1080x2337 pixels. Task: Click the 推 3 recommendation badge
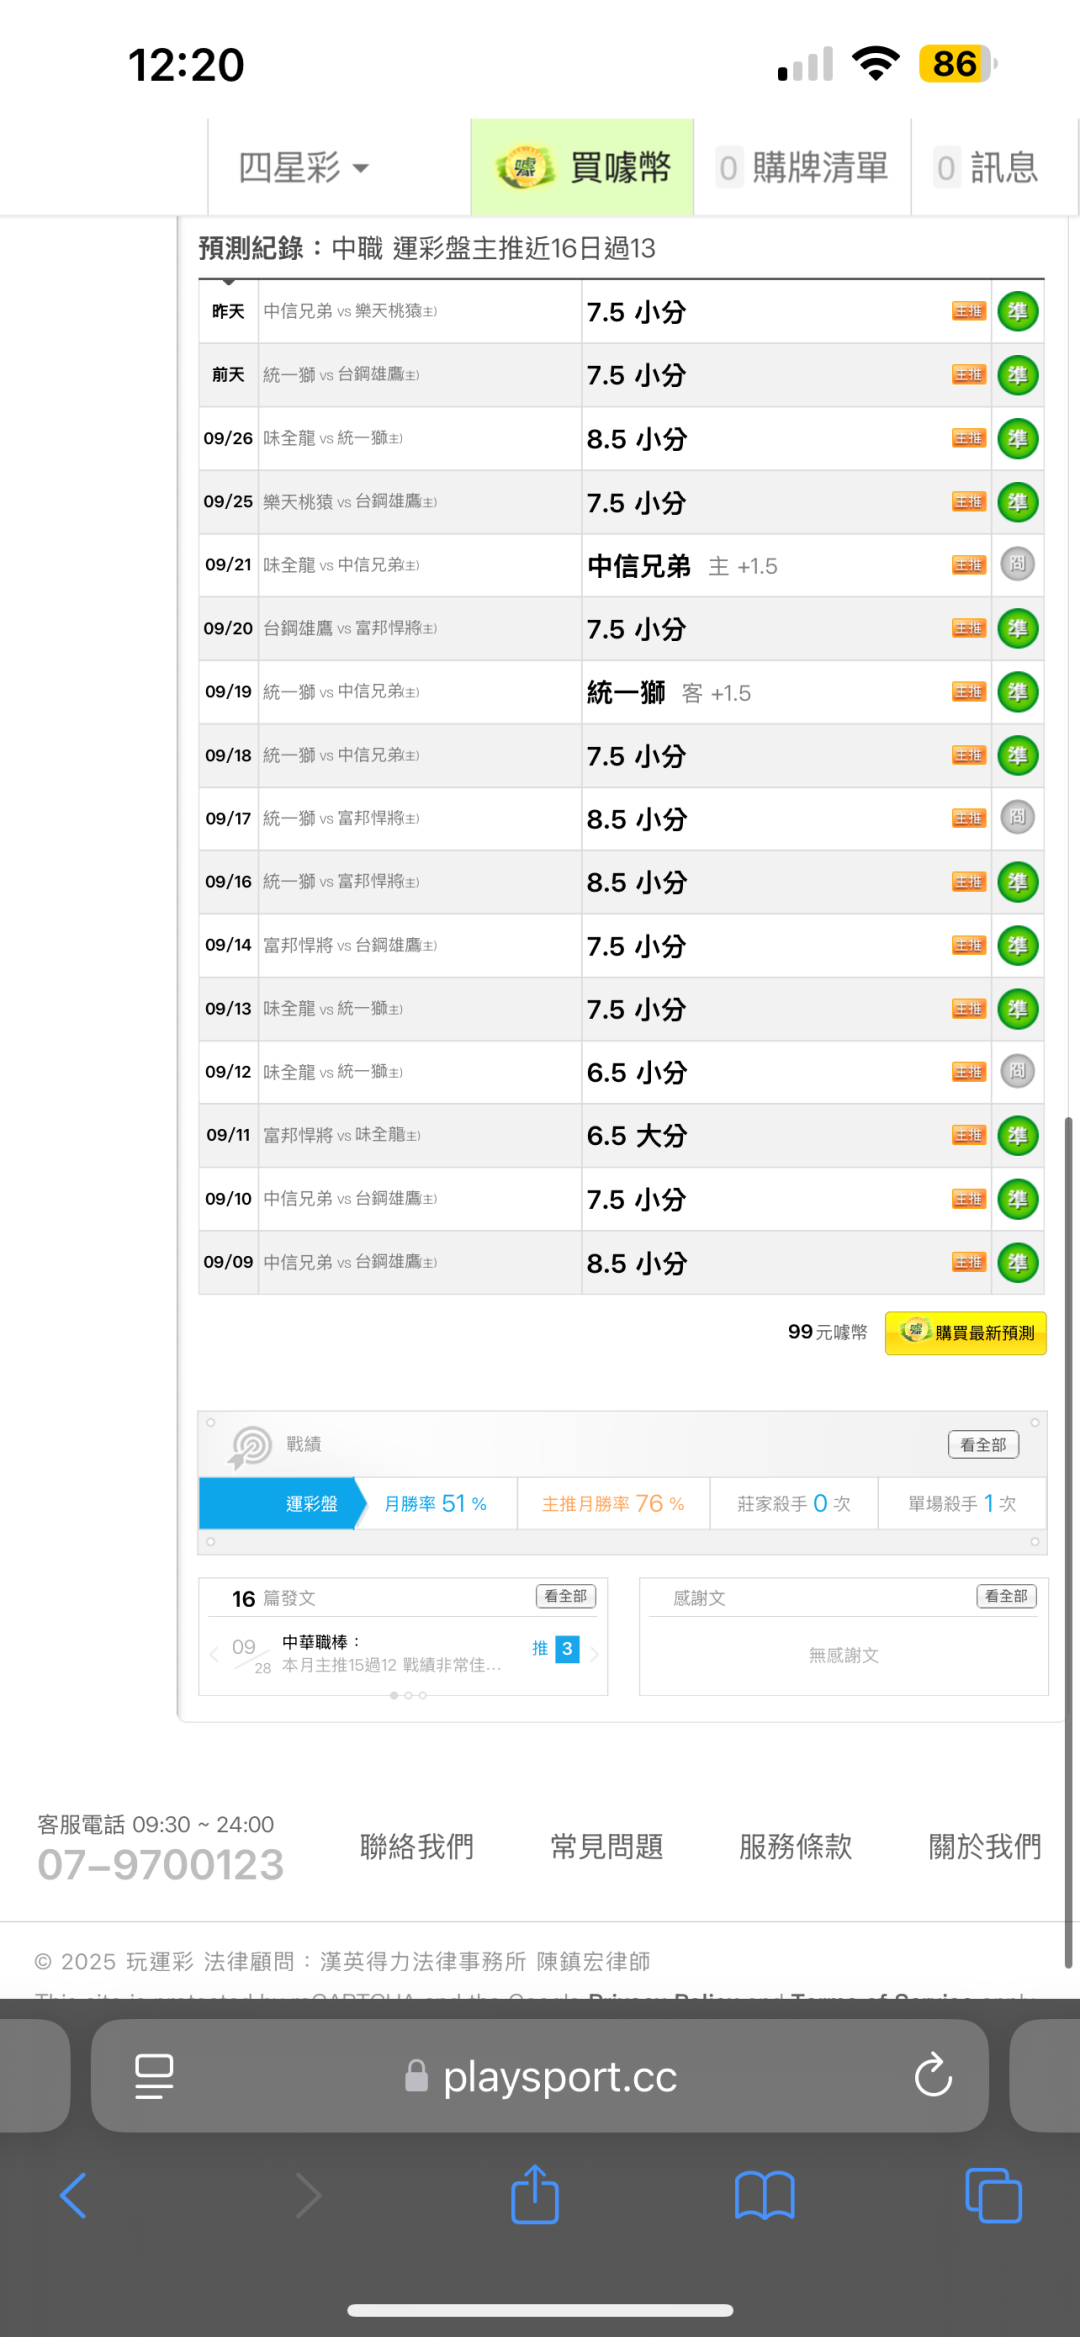click(x=555, y=1649)
